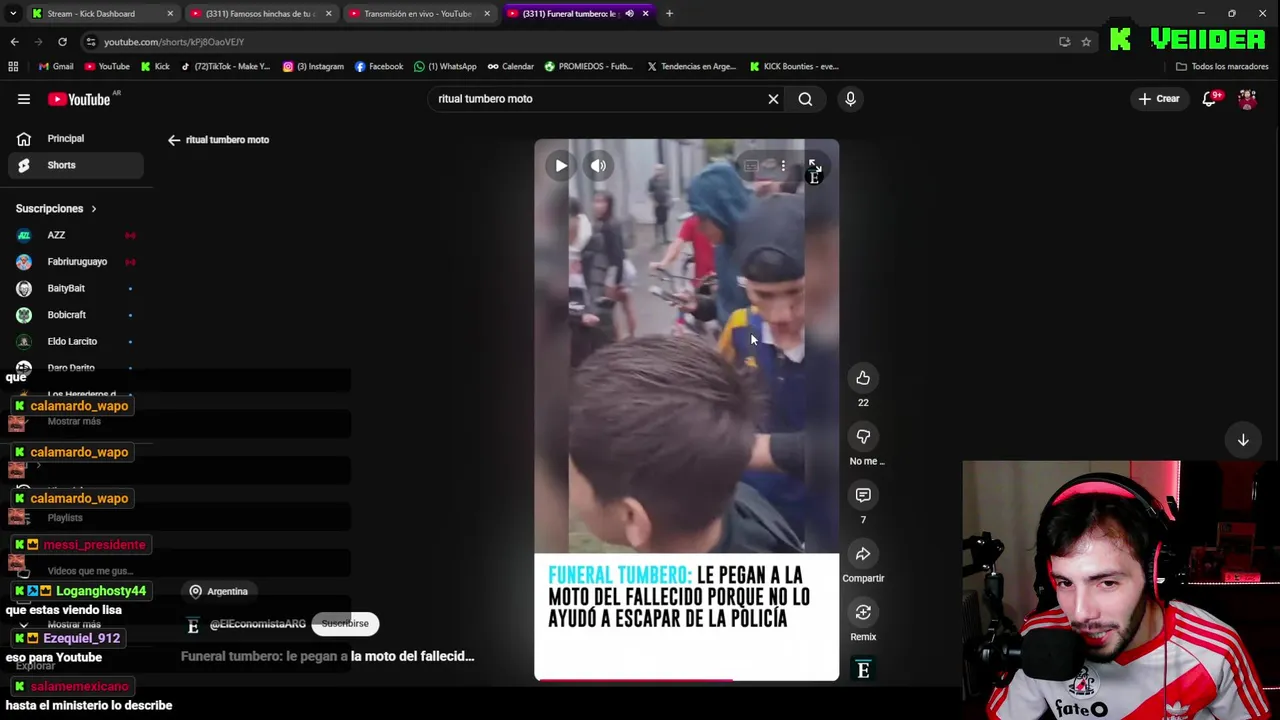Select Principal in the sidebar
Screen dimensions: 1280x720
(75, 138)
